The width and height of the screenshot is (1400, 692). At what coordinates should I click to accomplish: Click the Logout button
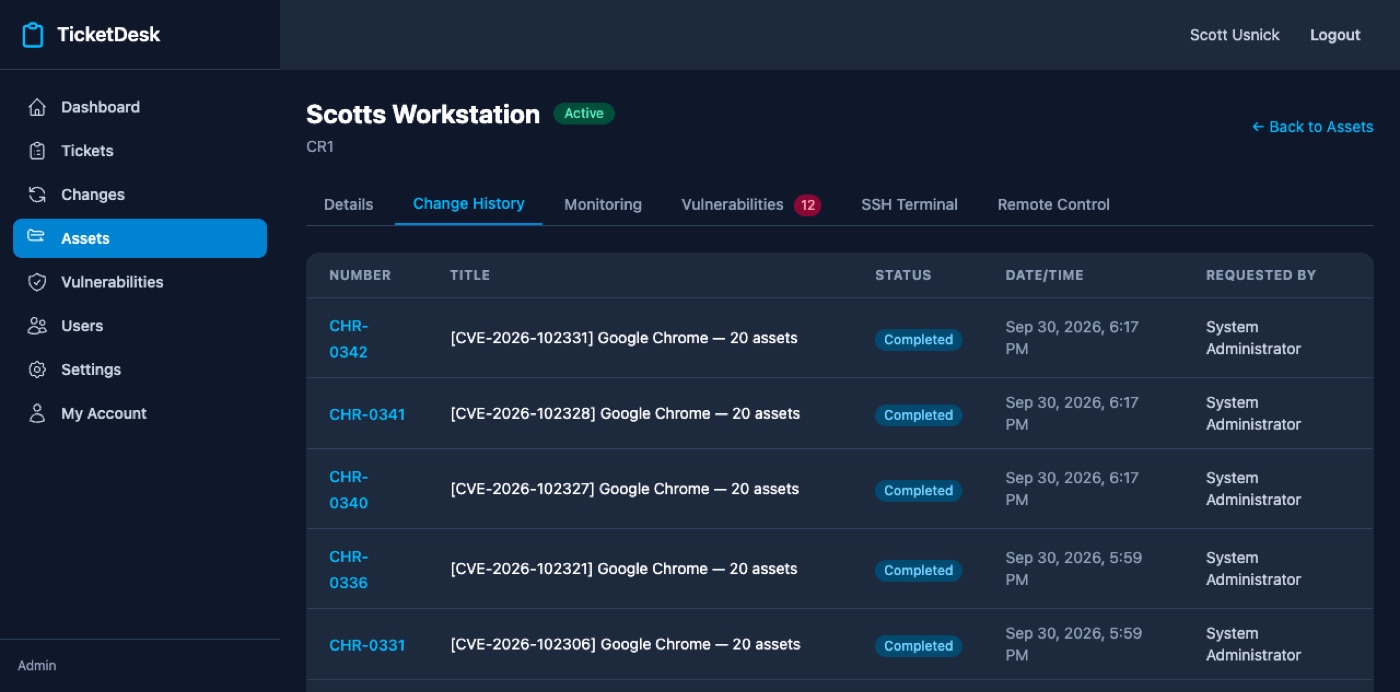[x=1335, y=35]
